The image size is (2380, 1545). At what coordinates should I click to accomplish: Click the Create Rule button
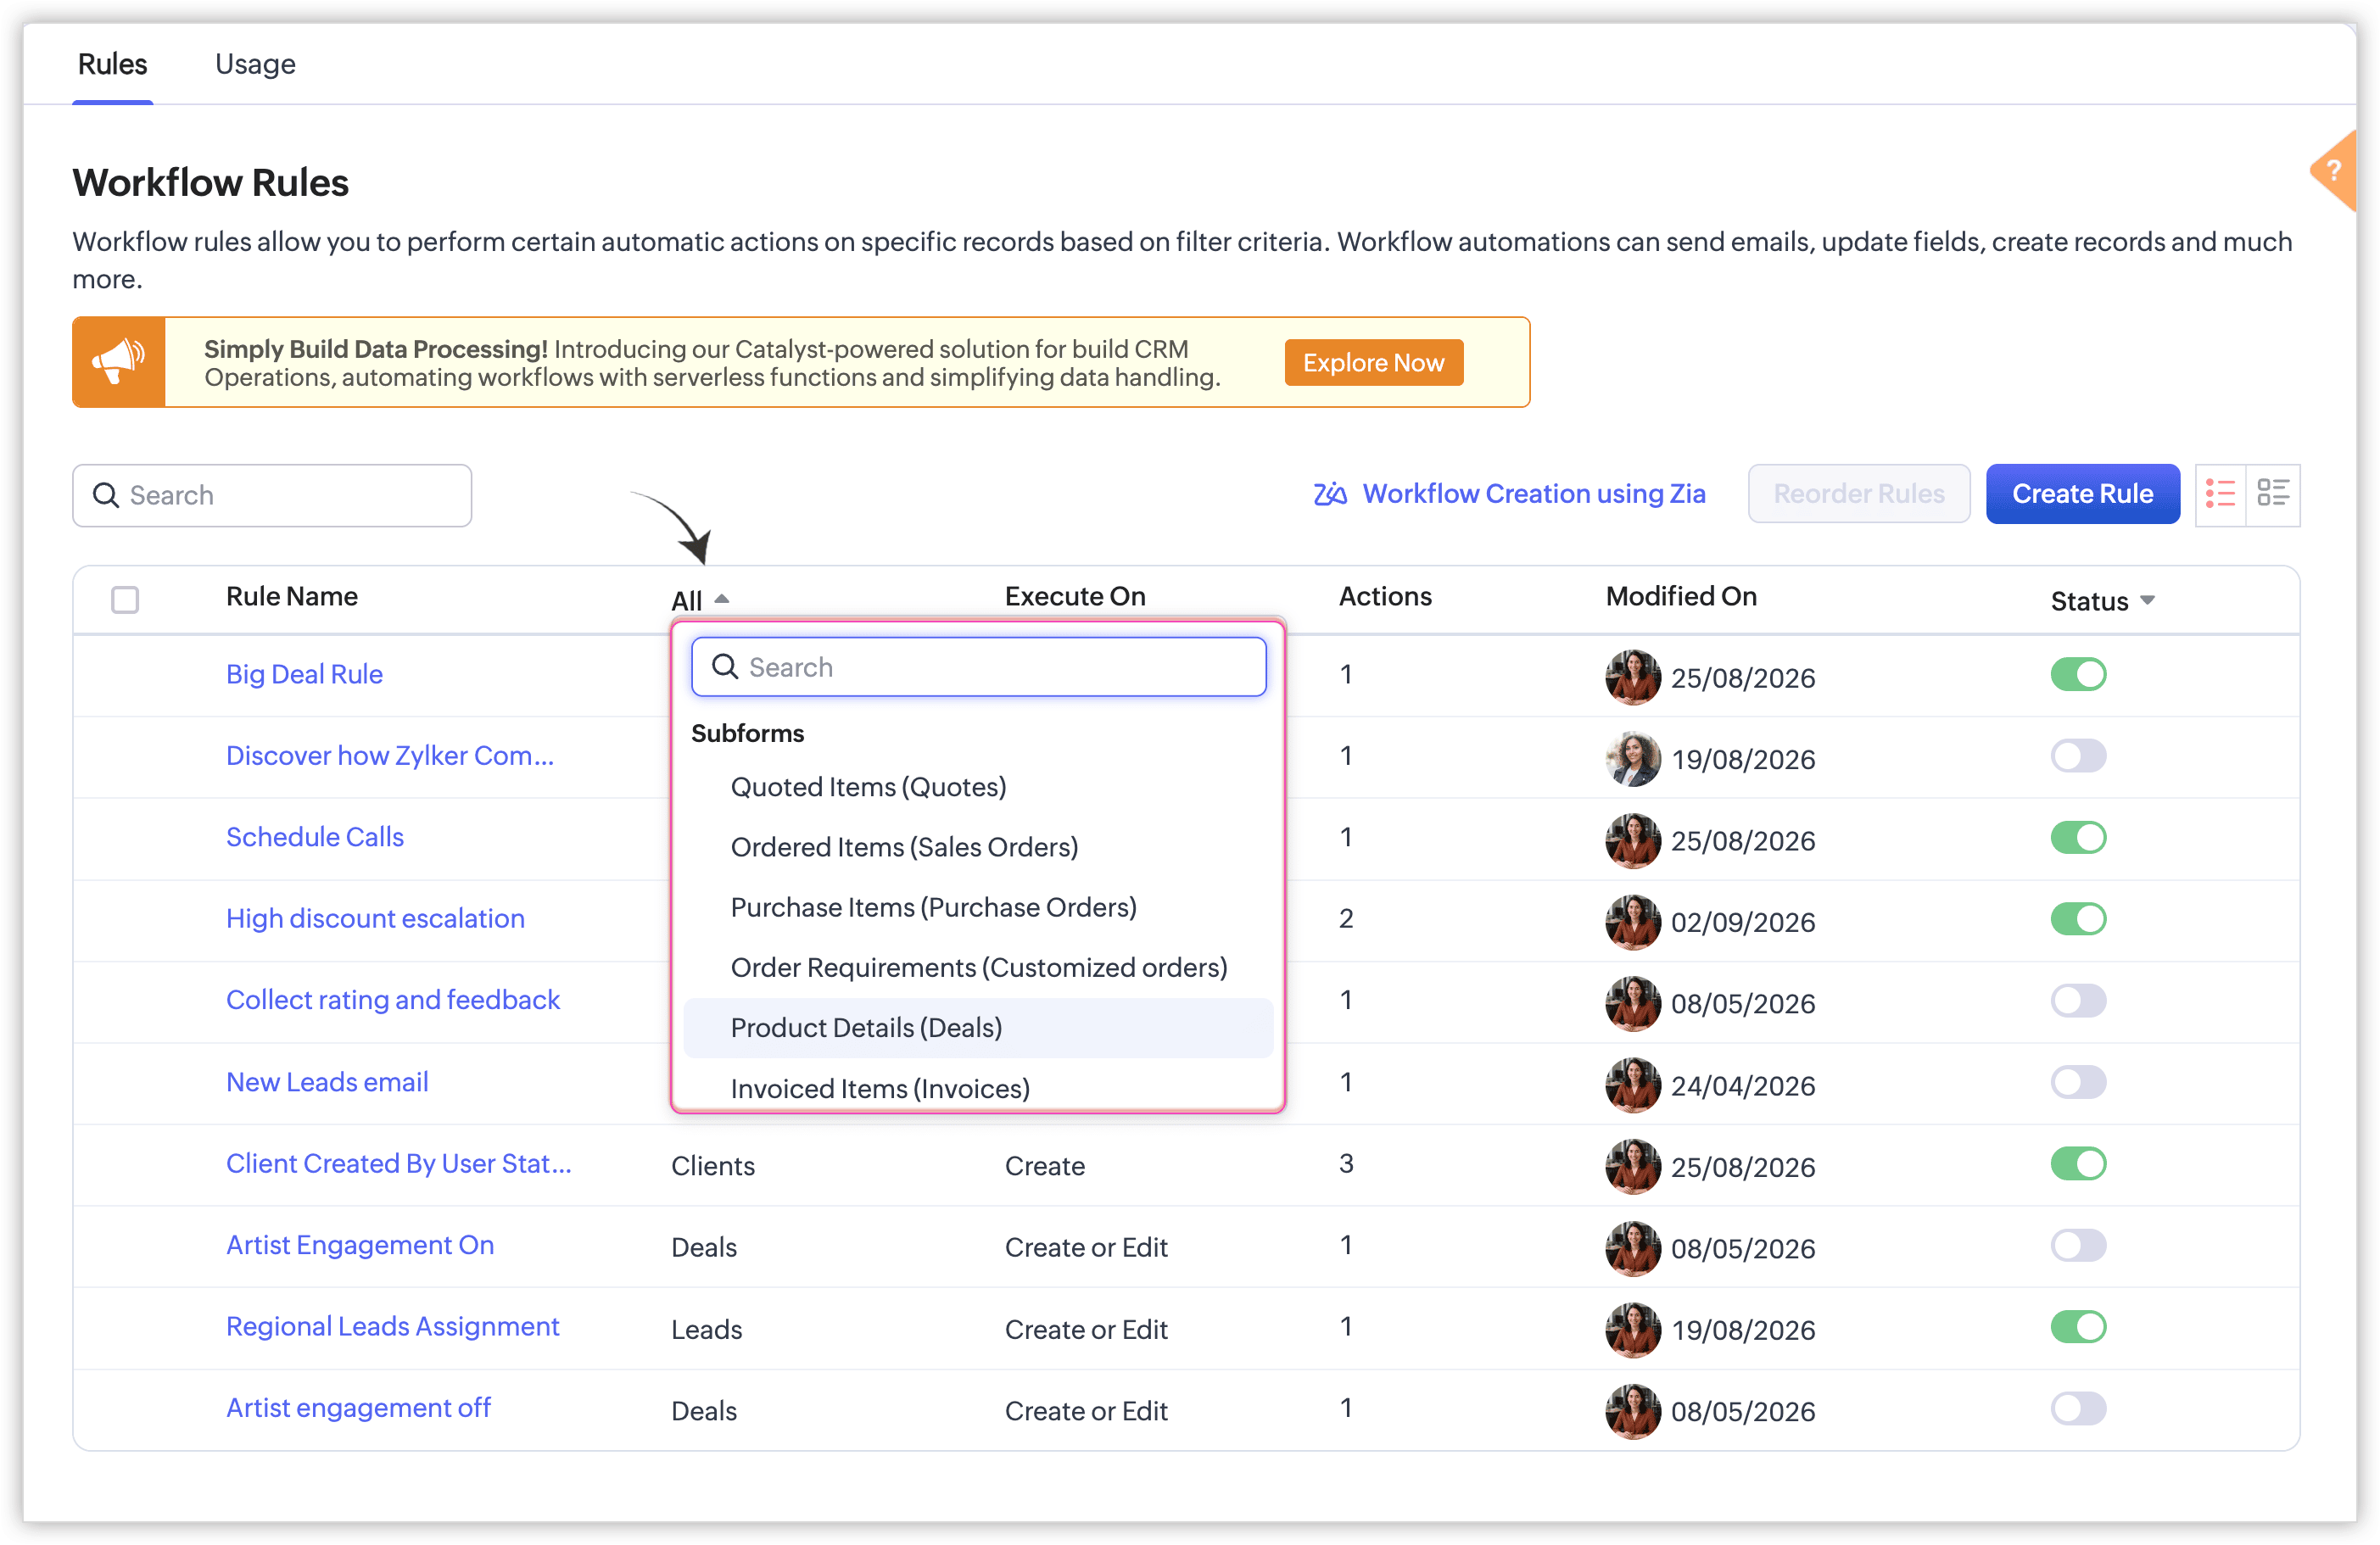[x=2082, y=494]
